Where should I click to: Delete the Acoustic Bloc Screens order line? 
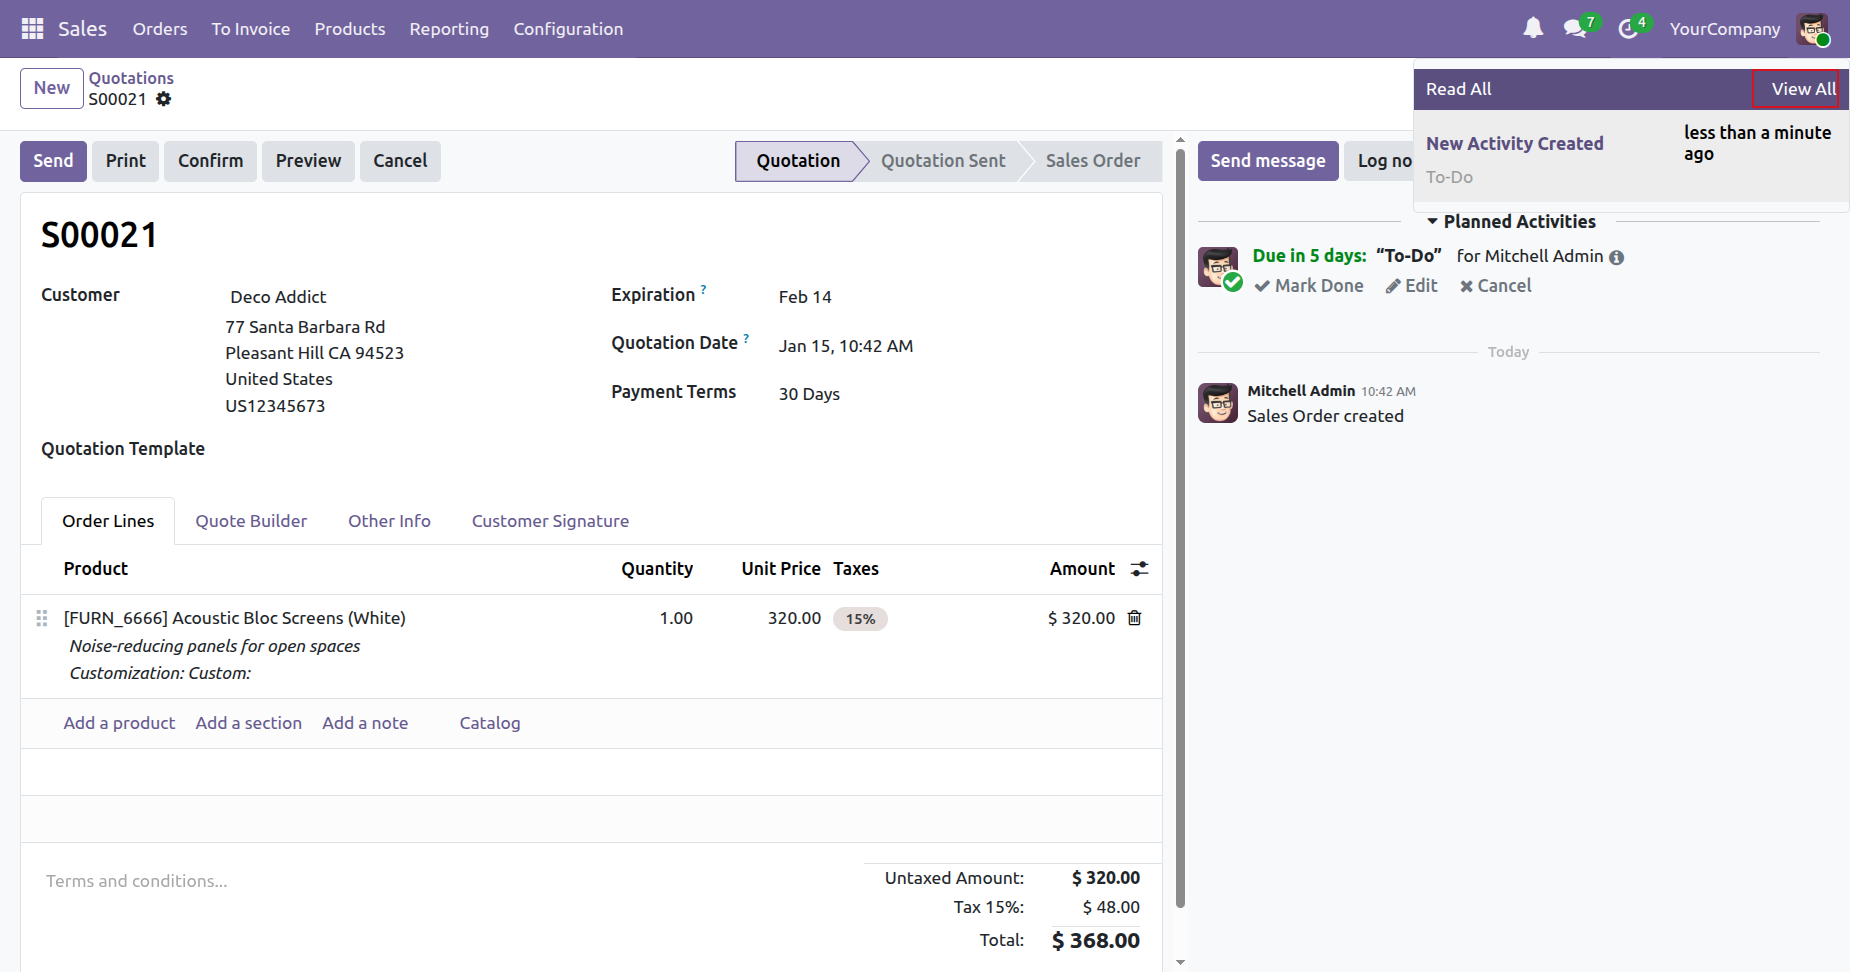click(1134, 618)
